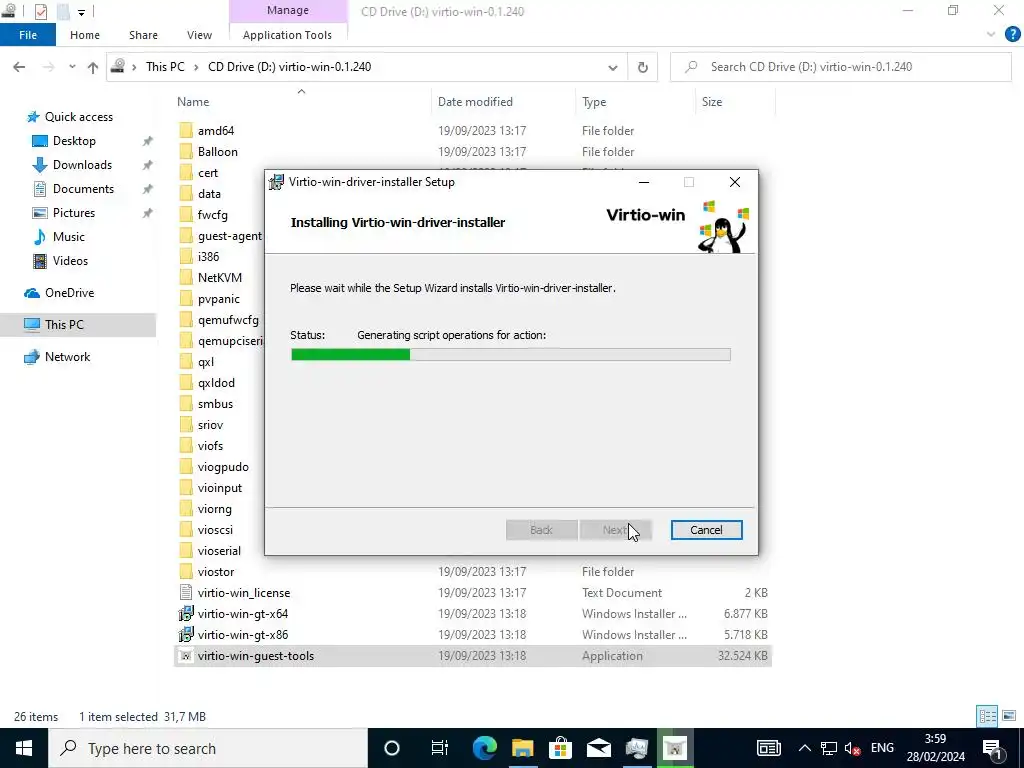Click the installer taskbar icon
Image resolution: width=1024 pixels, height=768 pixels.
click(675, 748)
